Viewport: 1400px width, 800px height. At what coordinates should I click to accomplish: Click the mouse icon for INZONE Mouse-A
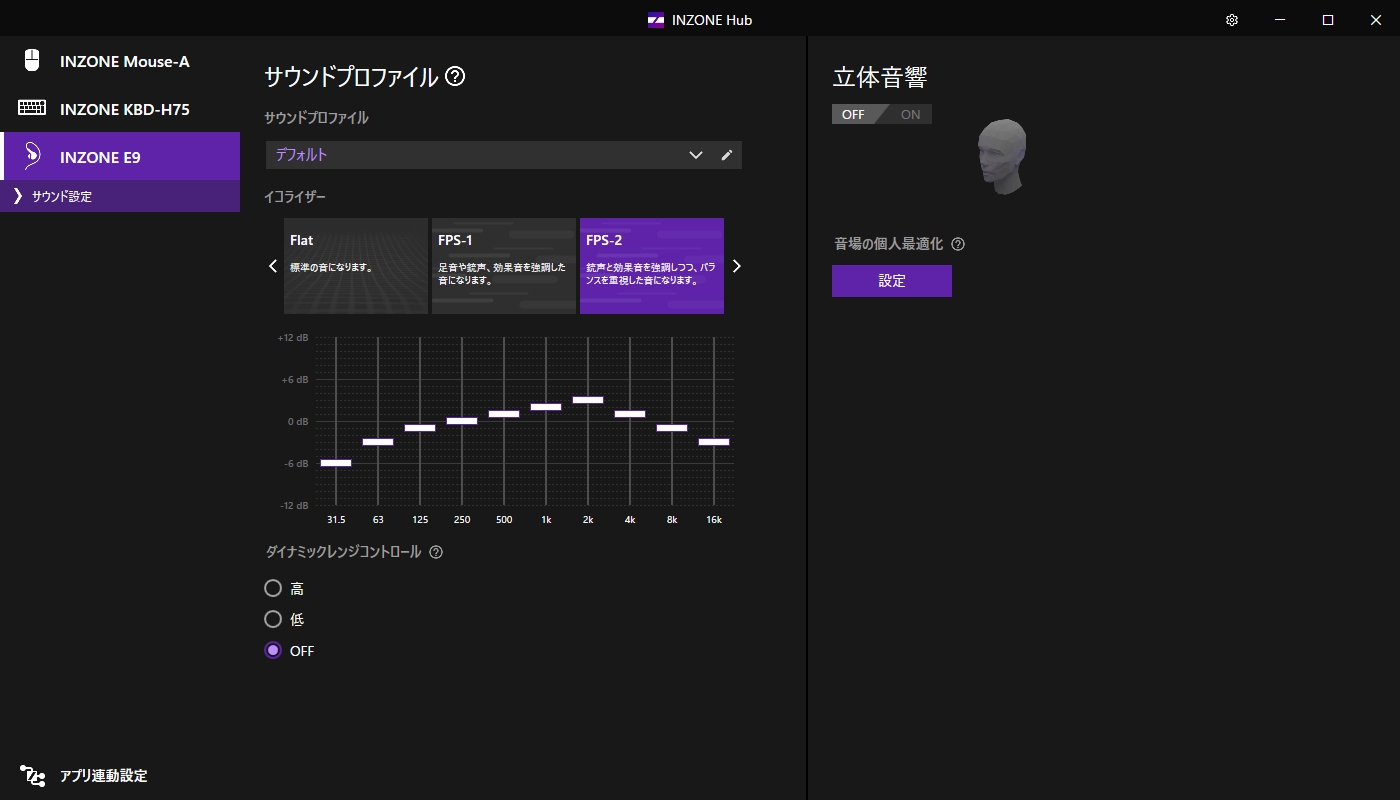click(x=32, y=60)
